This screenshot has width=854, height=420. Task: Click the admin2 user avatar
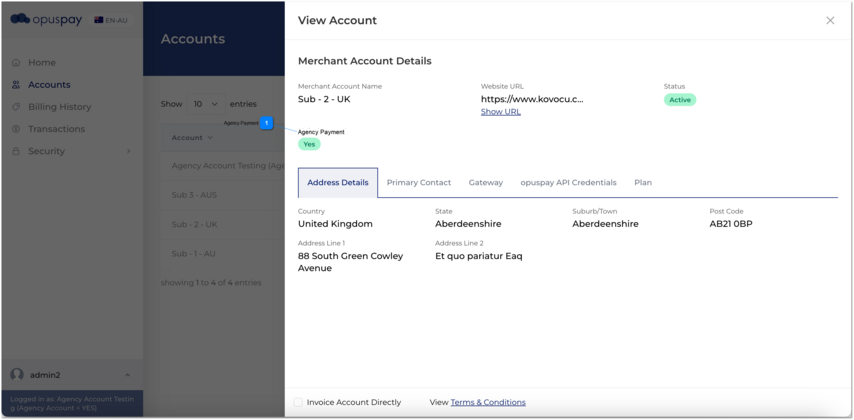pyautogui.click(x=17, y=375)
